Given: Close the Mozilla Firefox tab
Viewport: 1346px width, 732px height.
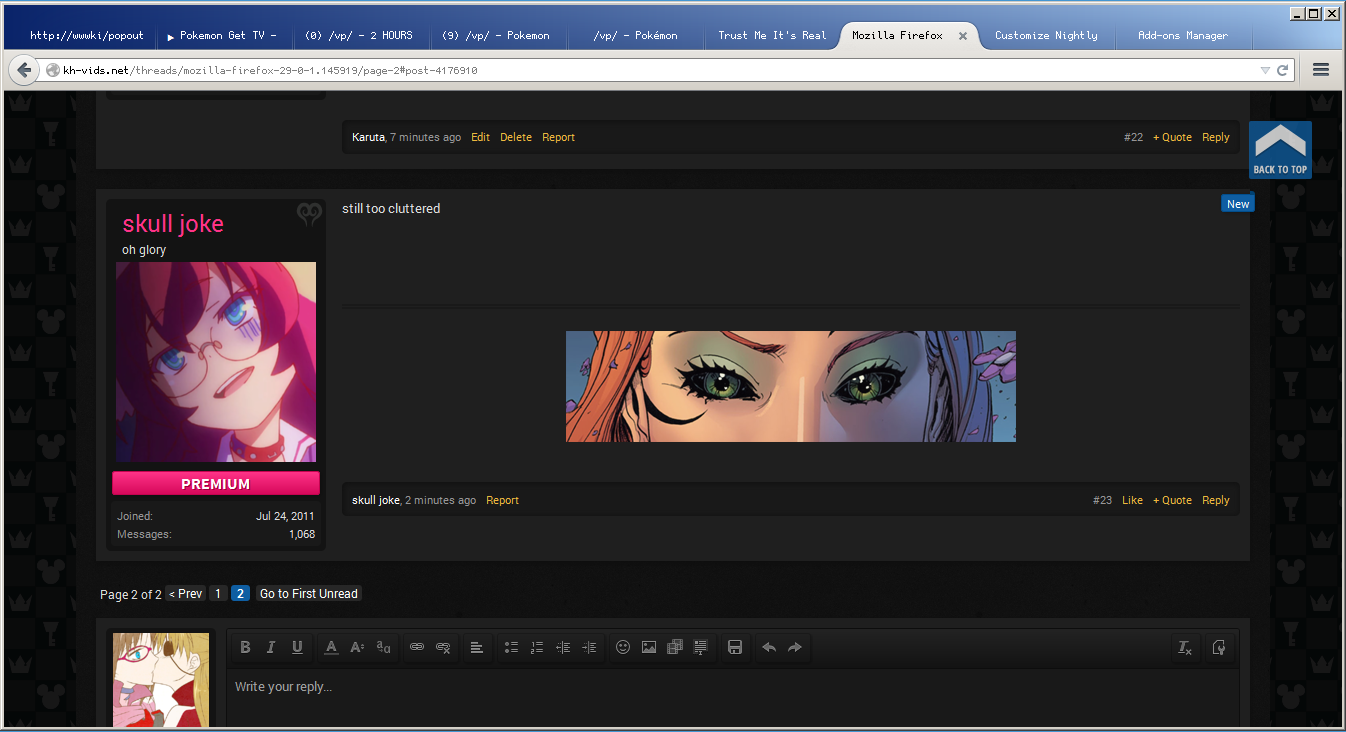Looking at the screenshot, I should pos(963,35).
